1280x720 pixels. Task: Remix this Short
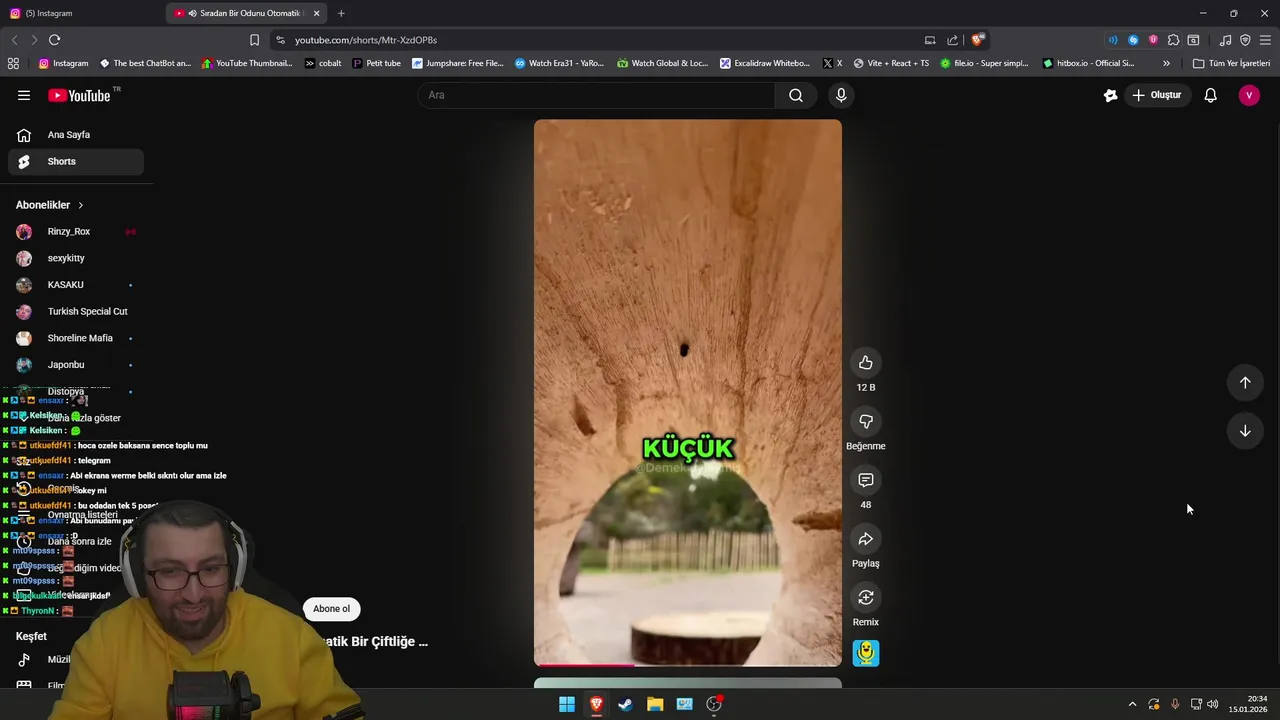866,598
